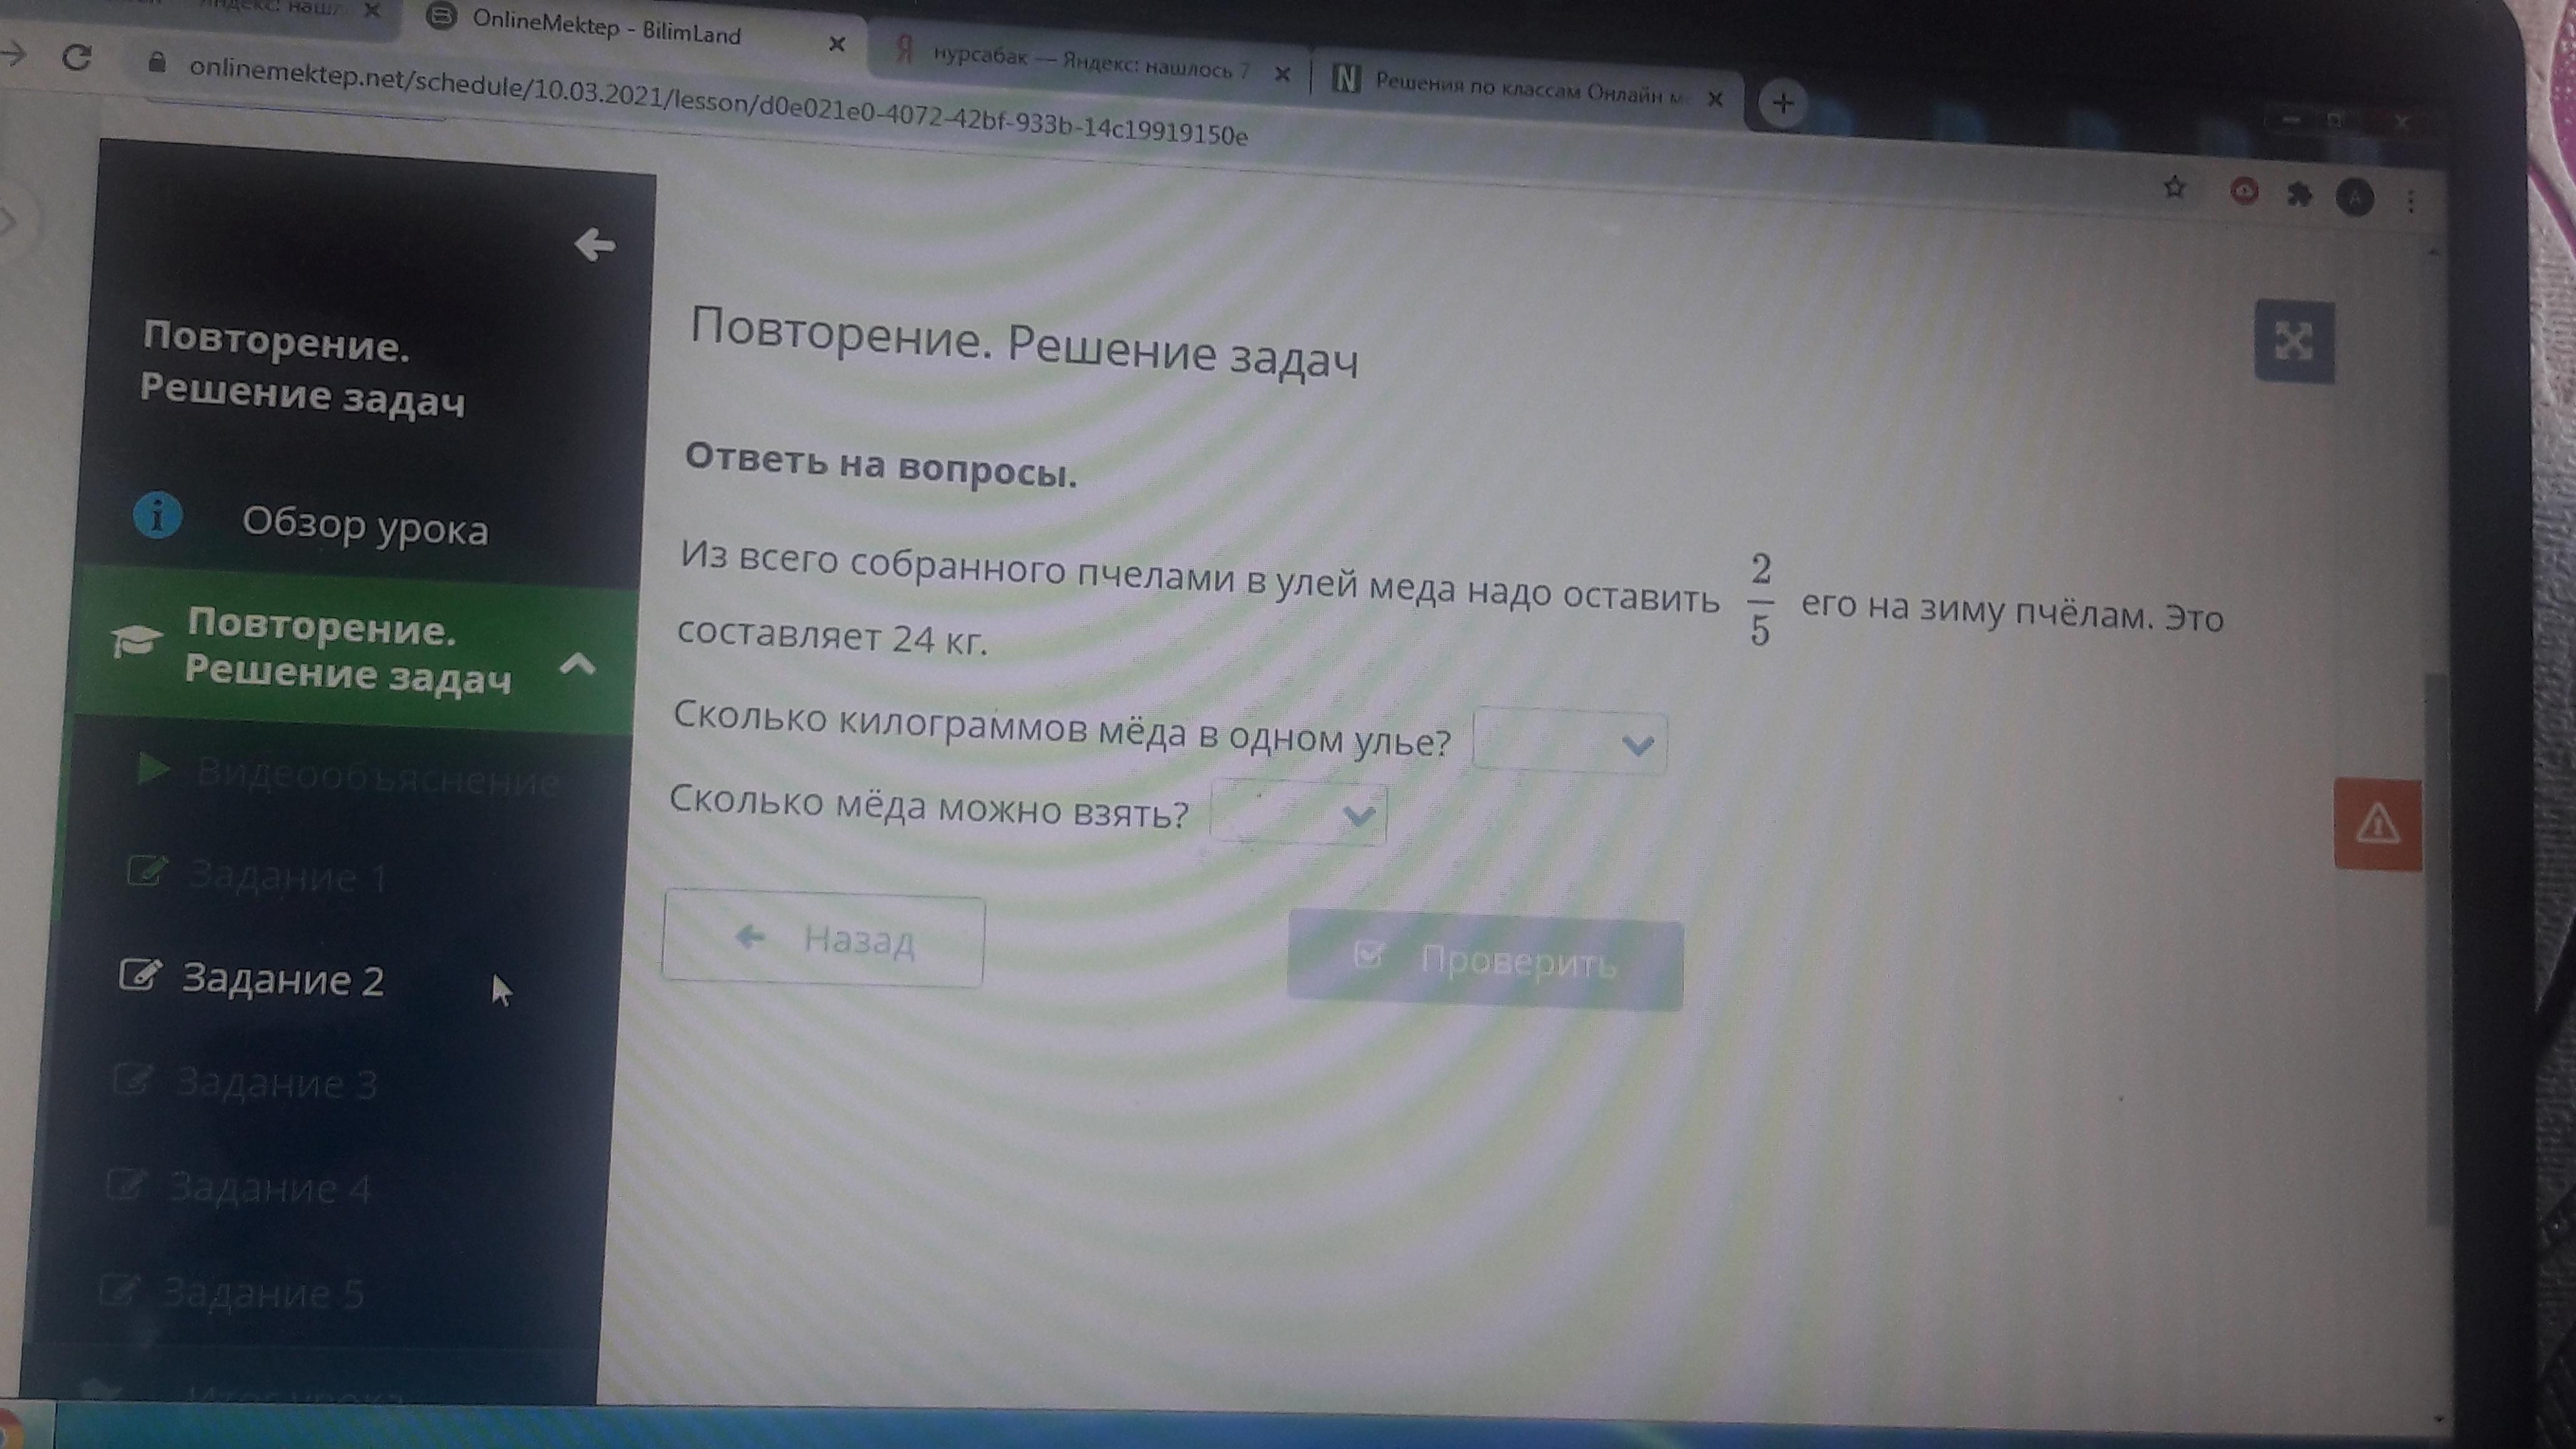This screenshot has height=1449, width=2576.
Task: Open a new browser tab
Action: (1782, 102)
